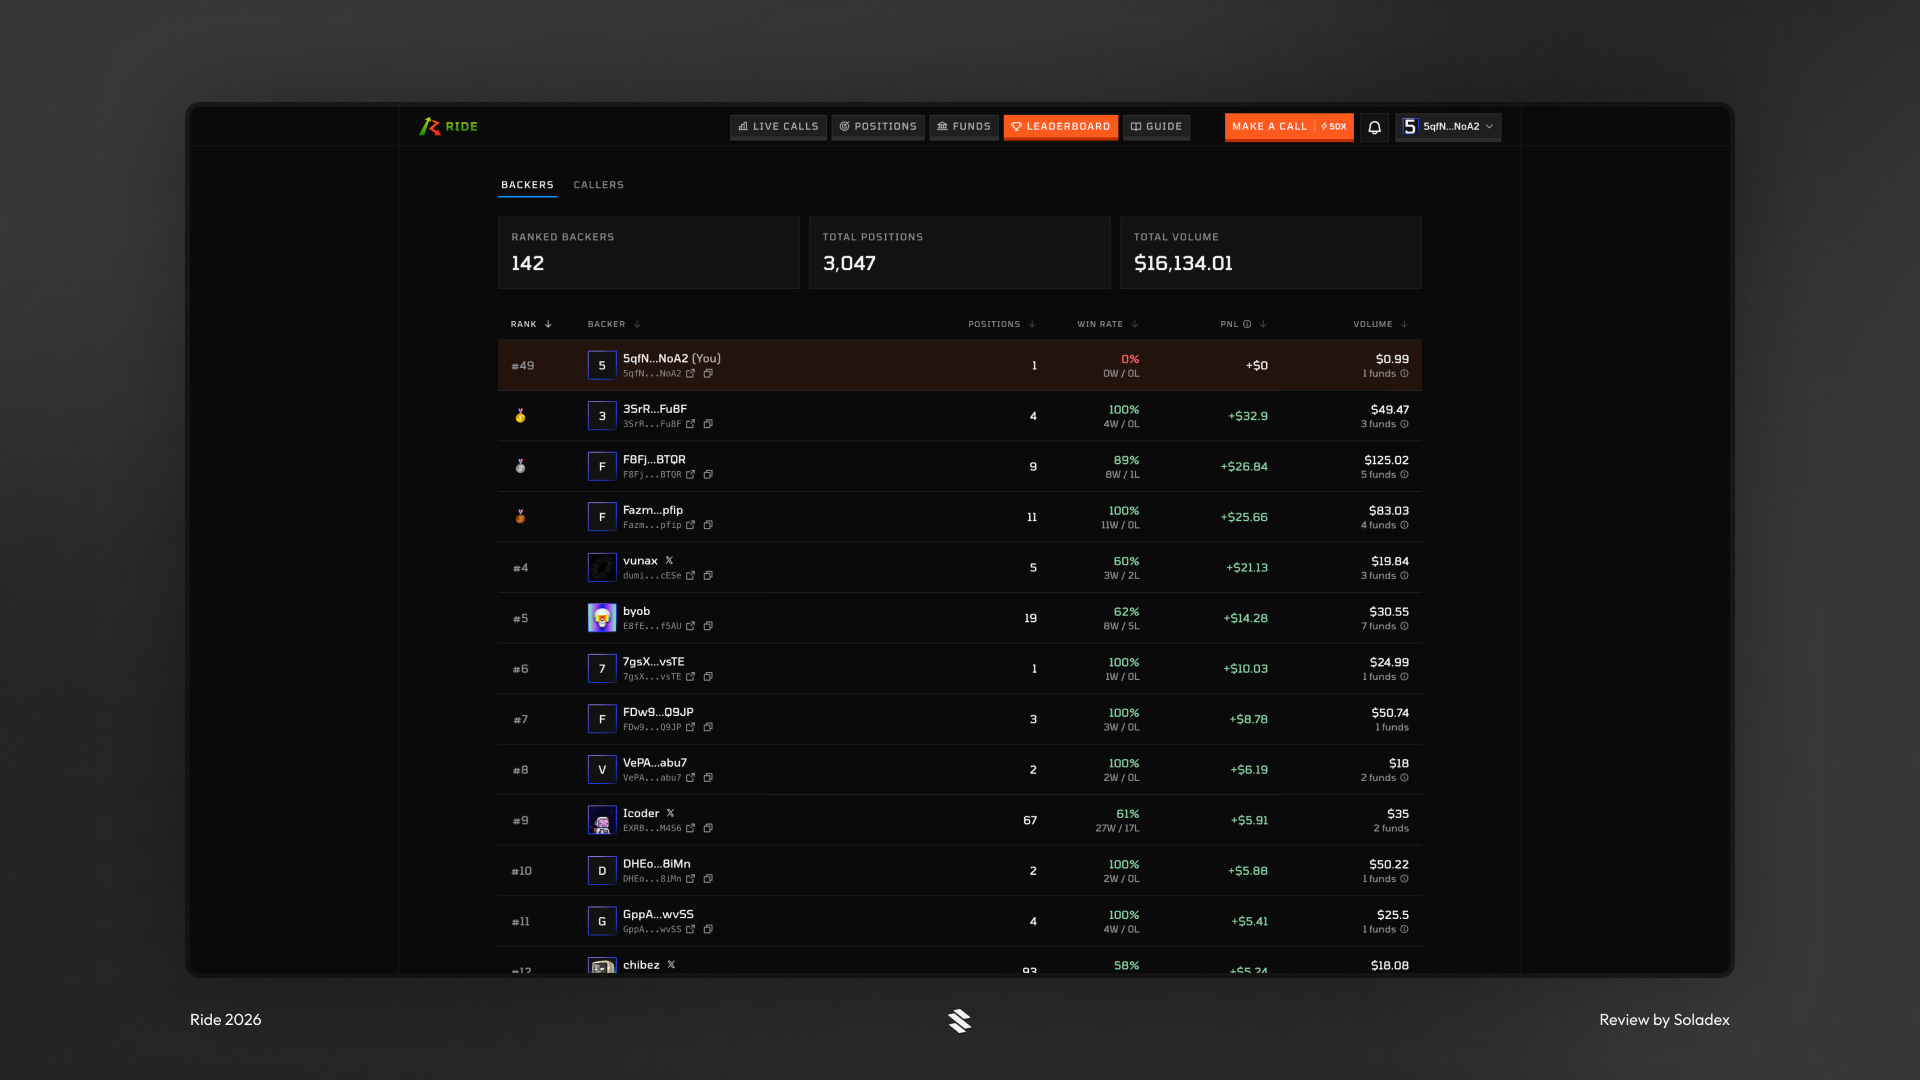Screen dimensions: 1920x1080
Task: Click the #10 rank cell
Action: (x=522, y=871)
